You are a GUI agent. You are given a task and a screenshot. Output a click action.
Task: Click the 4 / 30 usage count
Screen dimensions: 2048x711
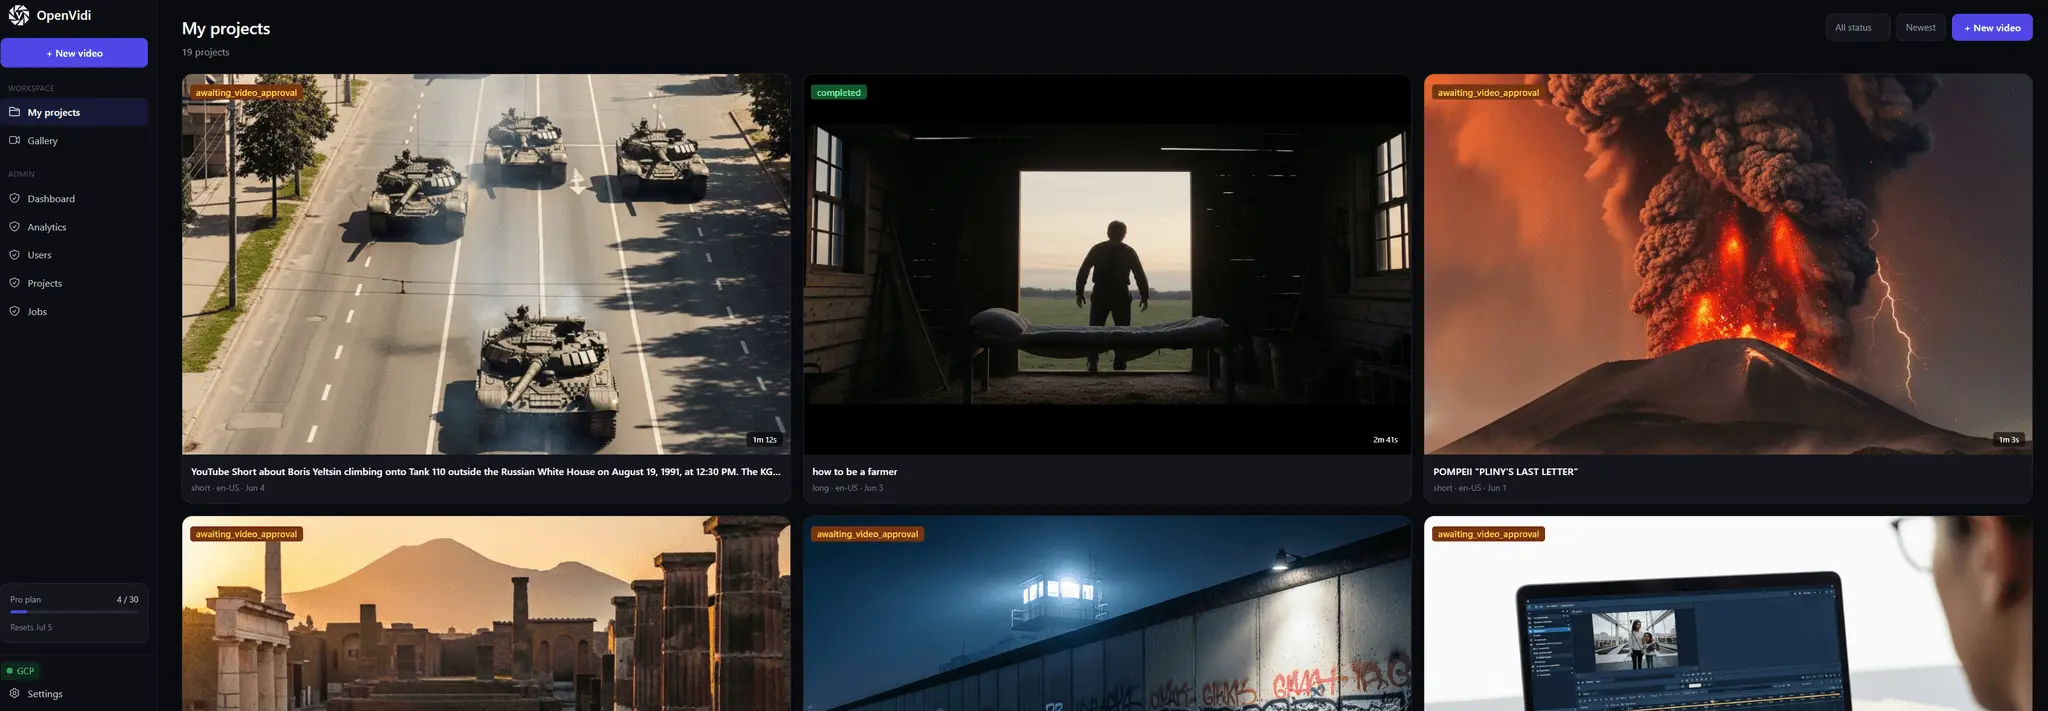127,600
